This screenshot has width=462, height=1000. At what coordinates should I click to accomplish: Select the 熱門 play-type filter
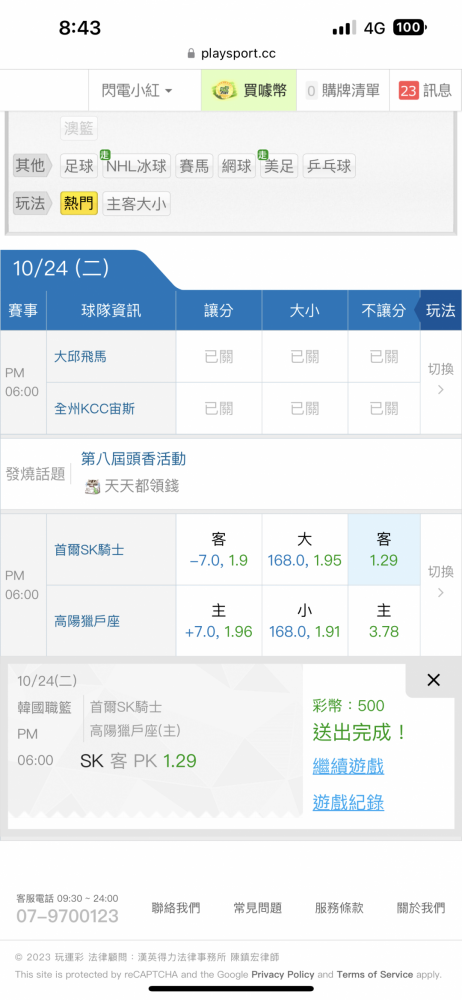click(x=78, y=203)
